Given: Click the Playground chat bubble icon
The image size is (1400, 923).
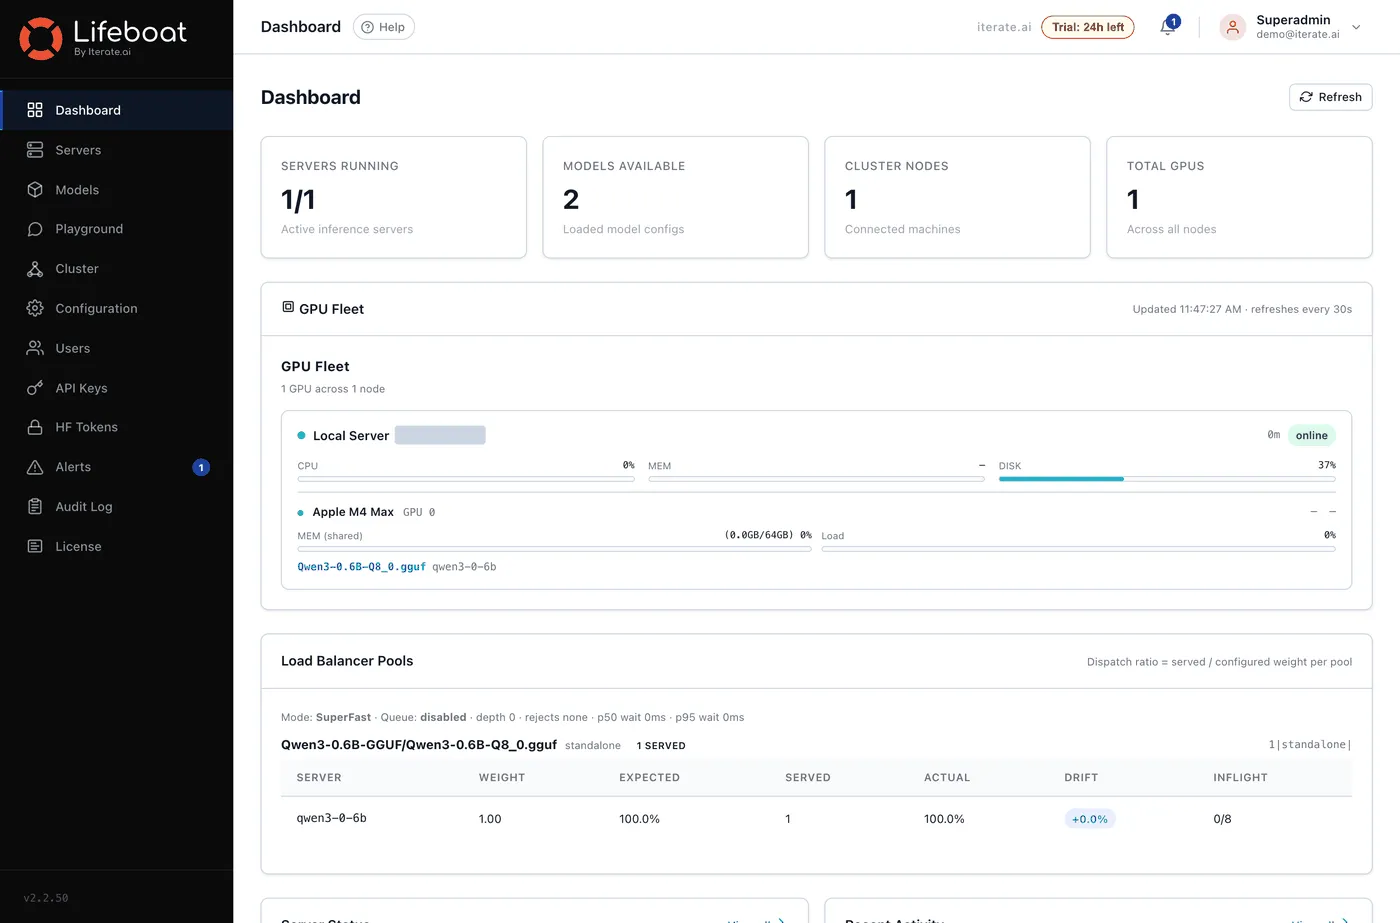Looking at the screenshot, I should (35, 229).
